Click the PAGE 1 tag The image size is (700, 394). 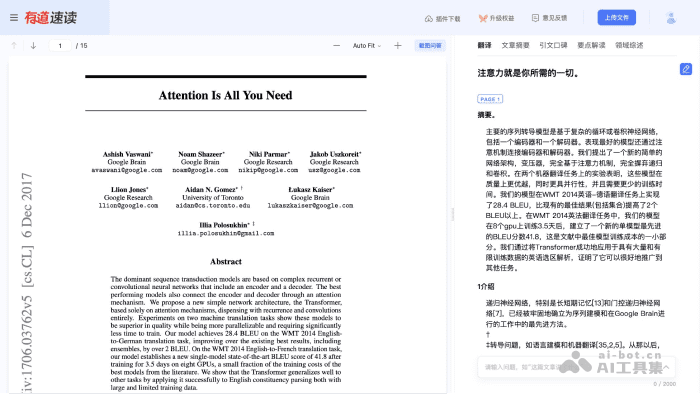490,99
